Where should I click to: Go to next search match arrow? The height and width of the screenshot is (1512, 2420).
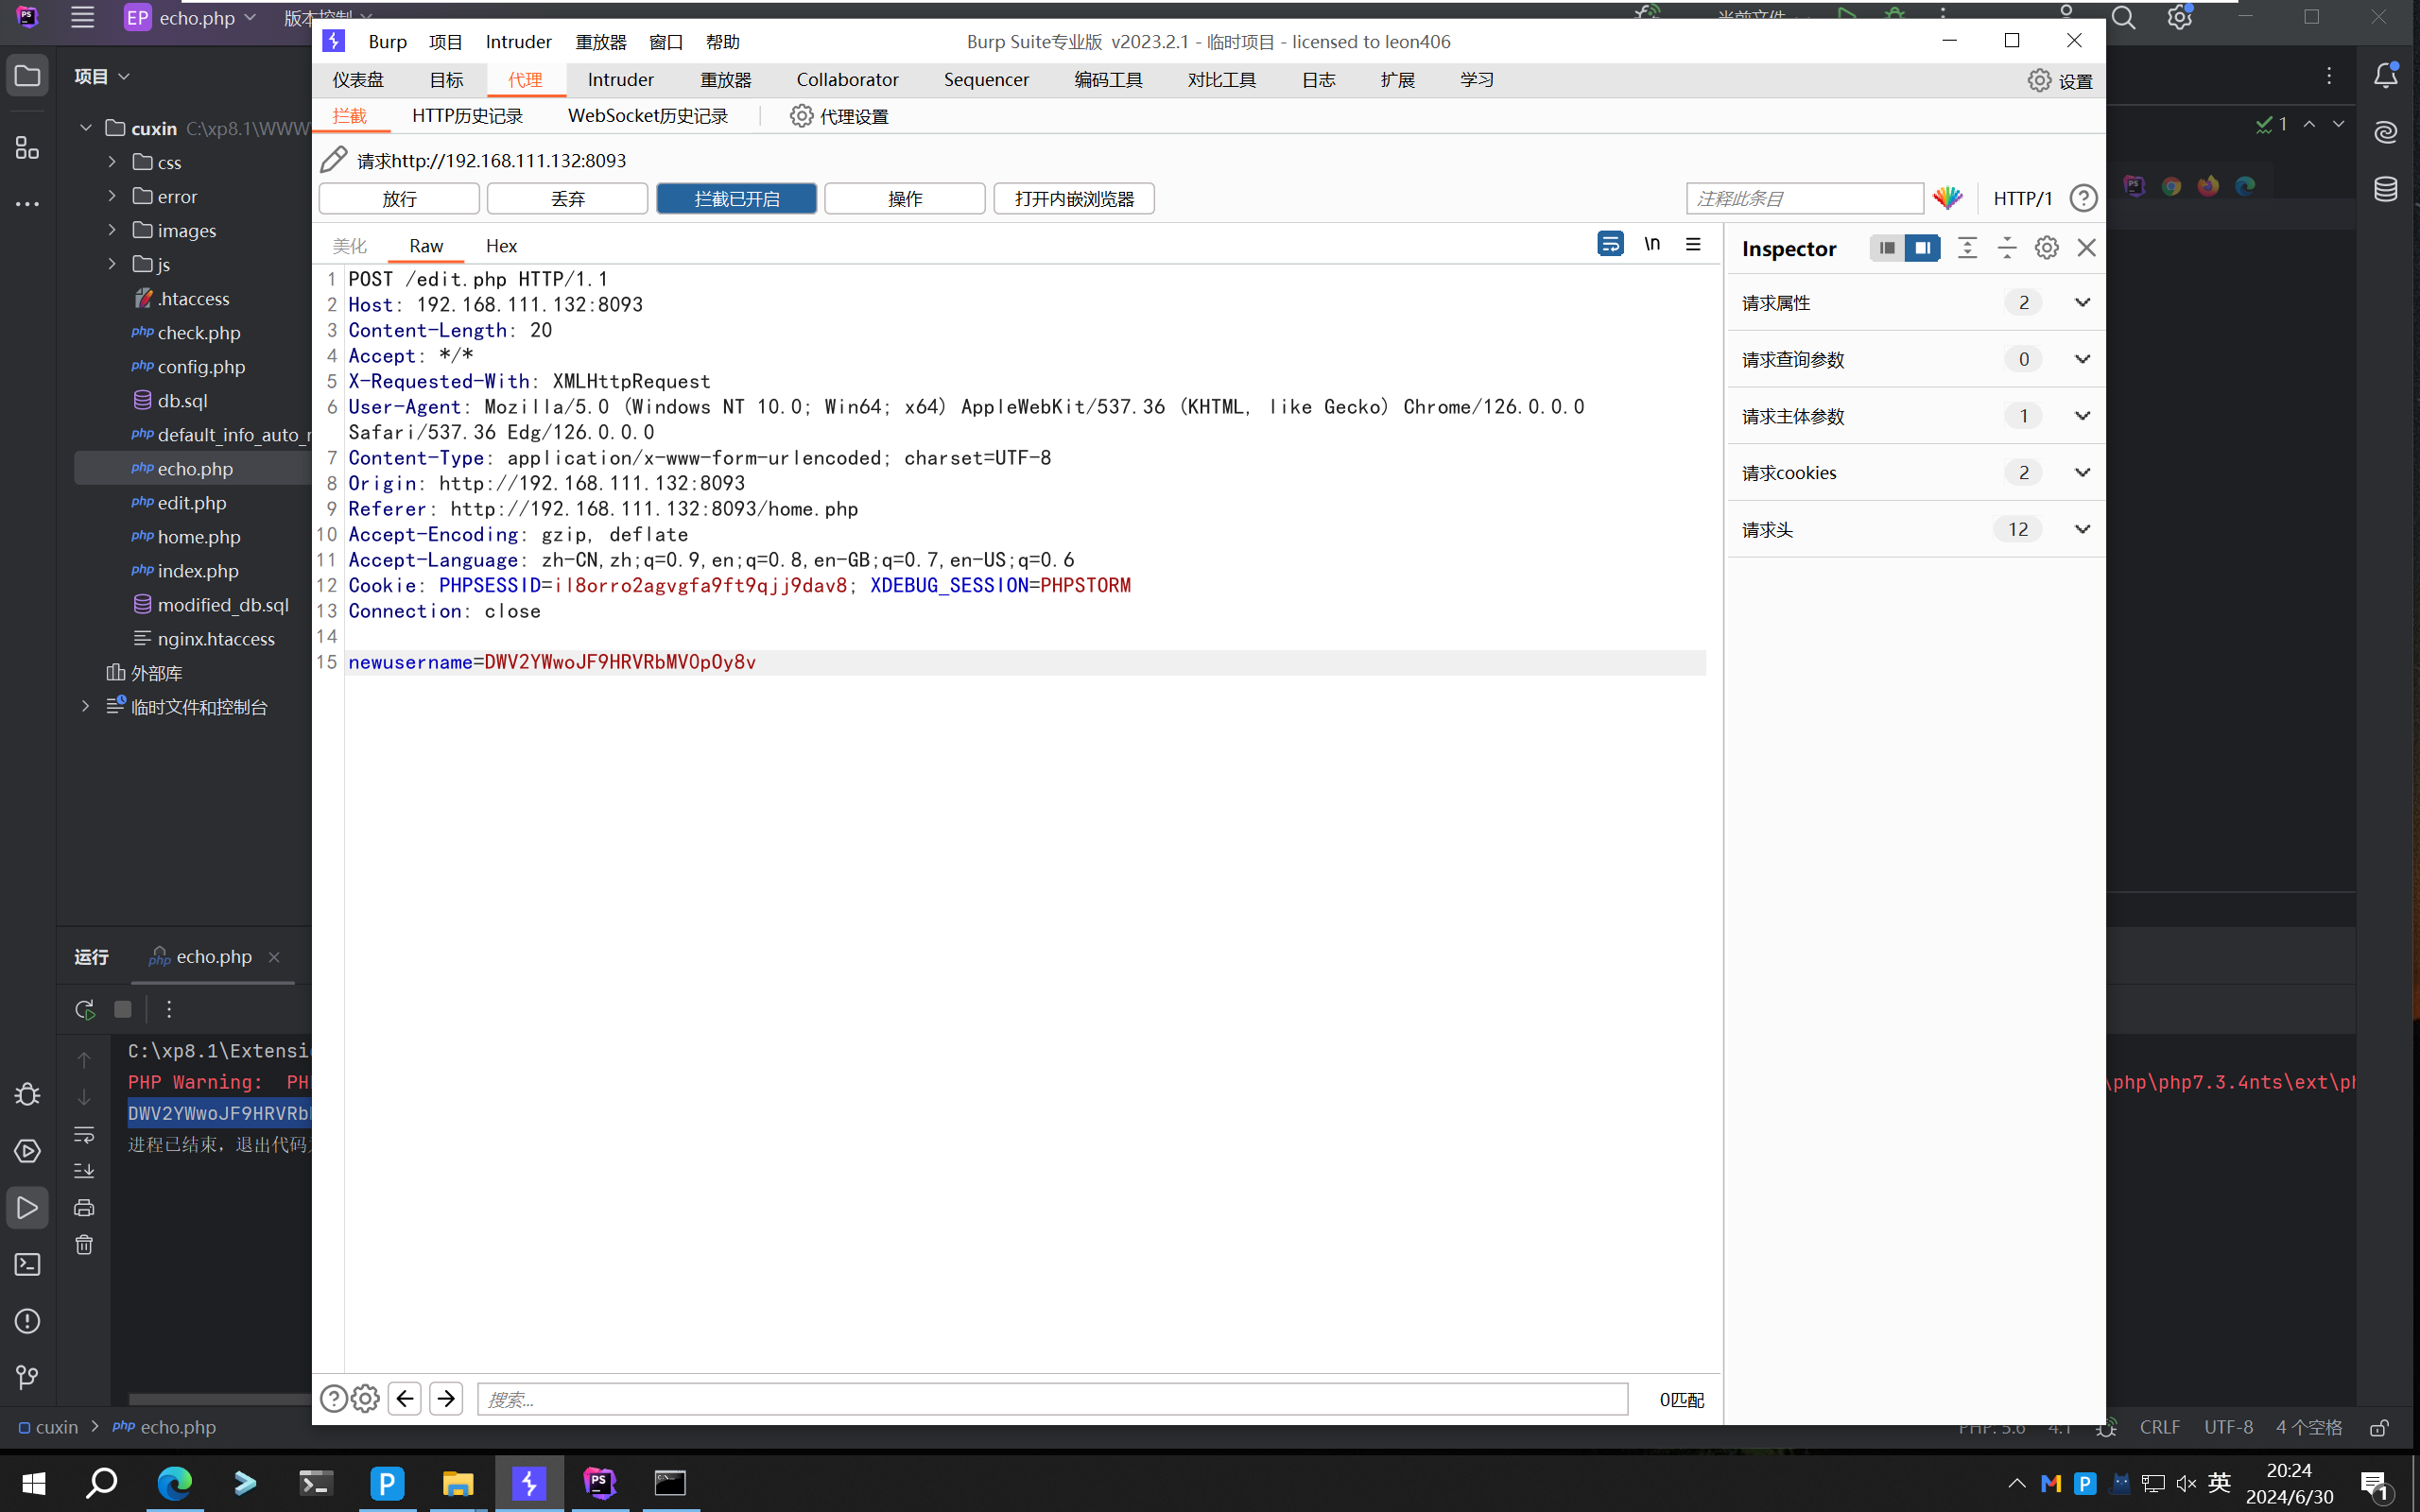click(x=446, y=1398)
